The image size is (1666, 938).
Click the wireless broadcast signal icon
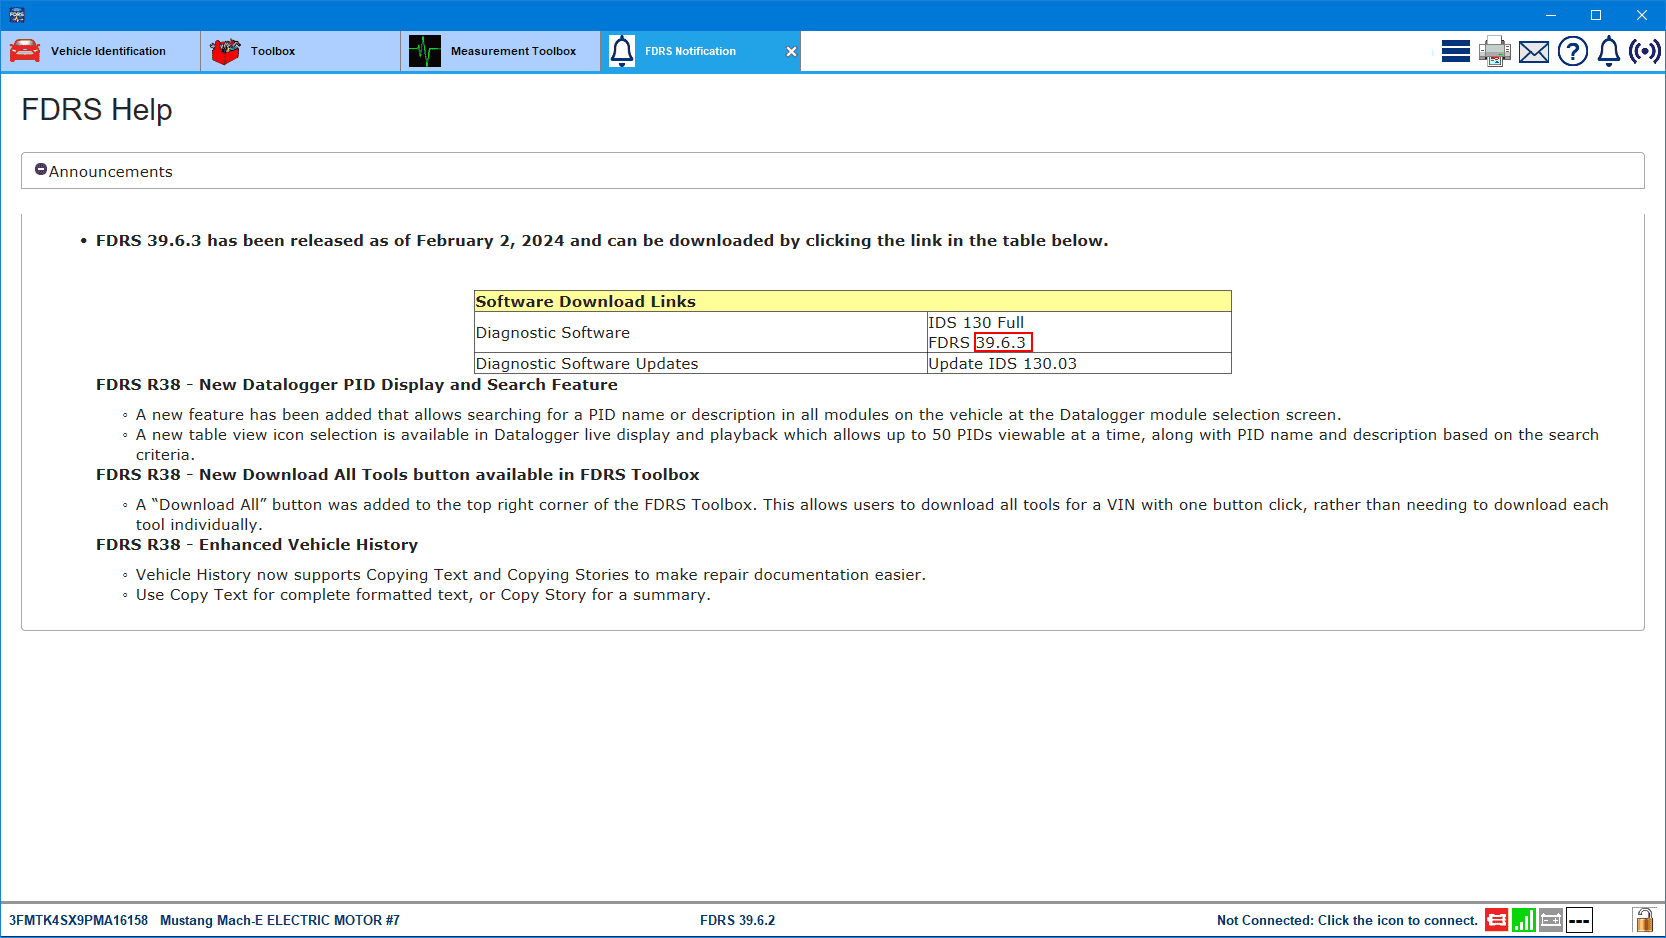tap(1644, 51)
